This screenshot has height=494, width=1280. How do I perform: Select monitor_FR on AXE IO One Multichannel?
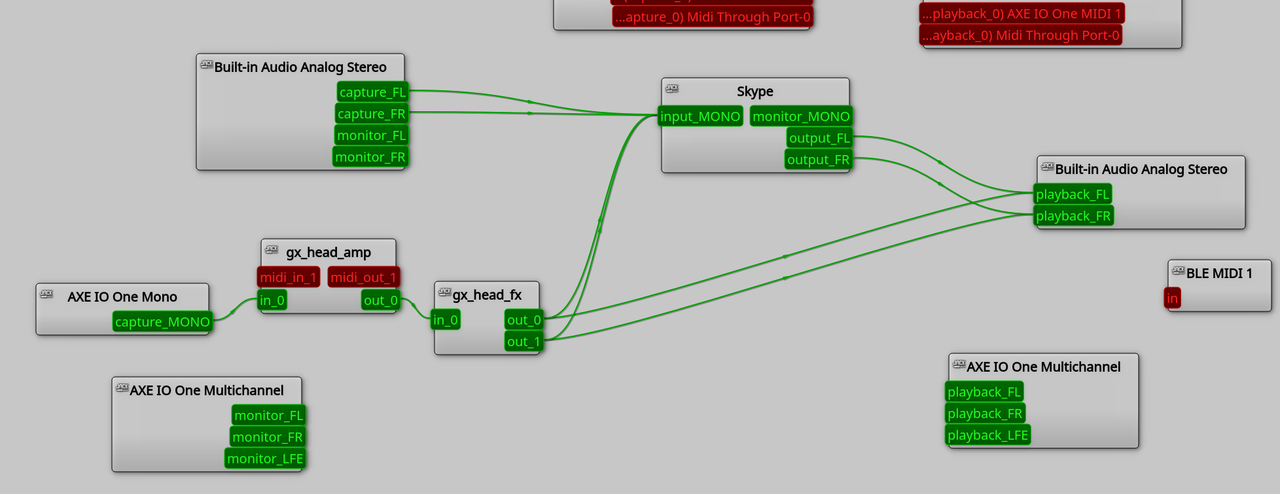tap(268, 437)
